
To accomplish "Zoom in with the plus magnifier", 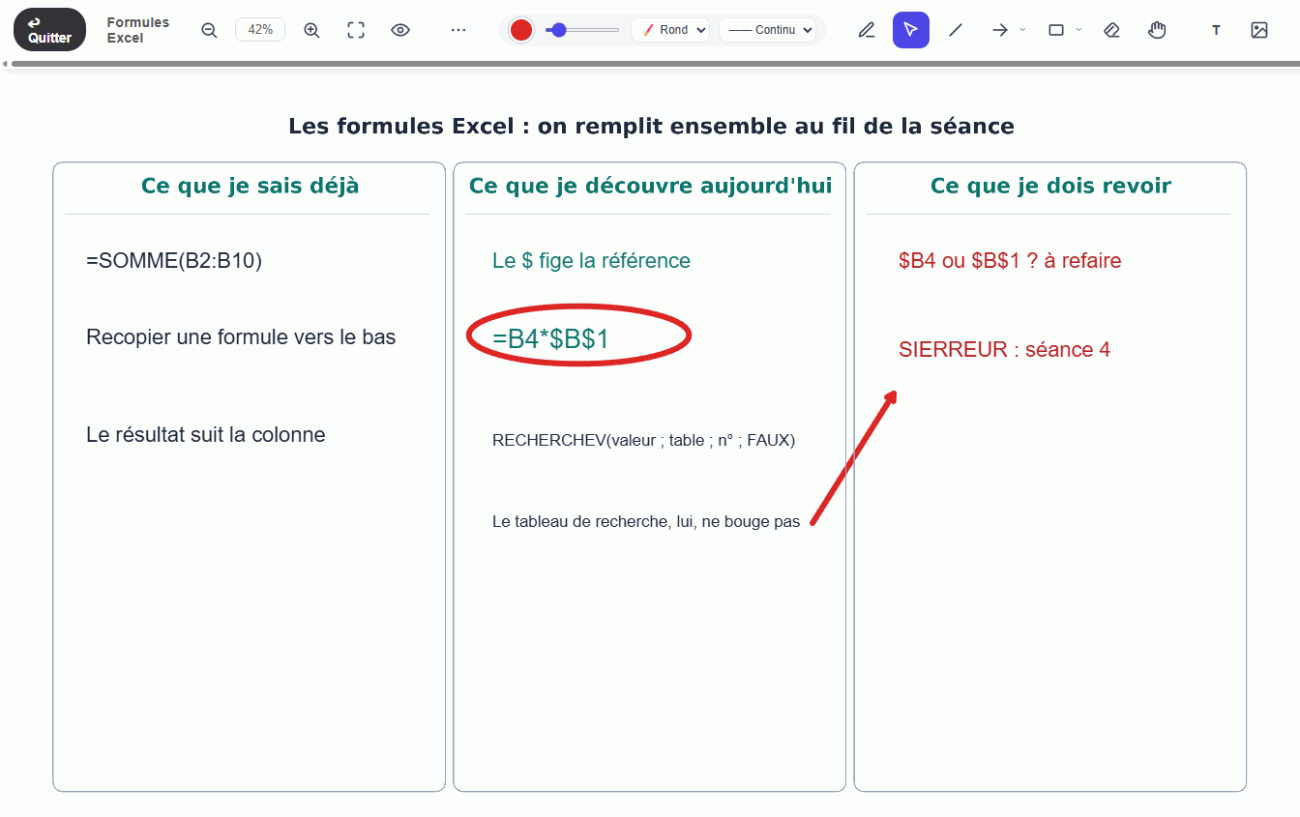I will pyautogui.click(x=312, y=30).
